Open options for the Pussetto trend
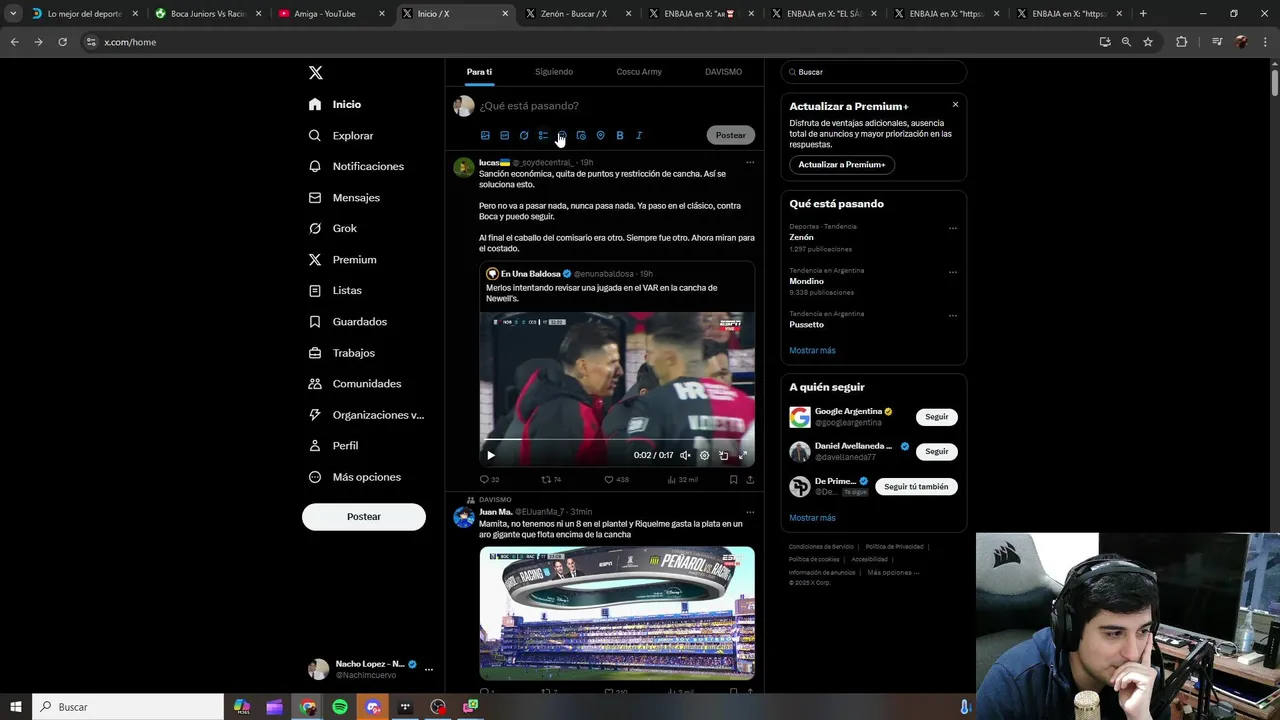Image resolution: width=1280 pixels, height=720 pixels. click(x=953, y=316)
